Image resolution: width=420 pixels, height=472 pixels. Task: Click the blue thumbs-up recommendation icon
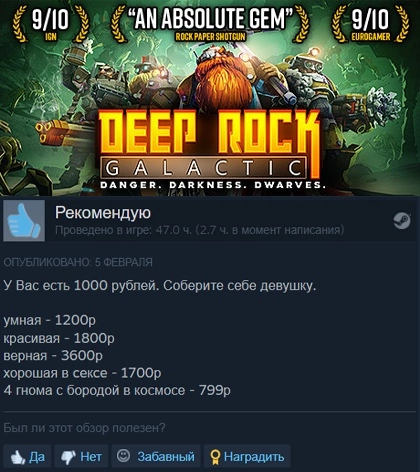pyautogui.click(x=24, y=221)
